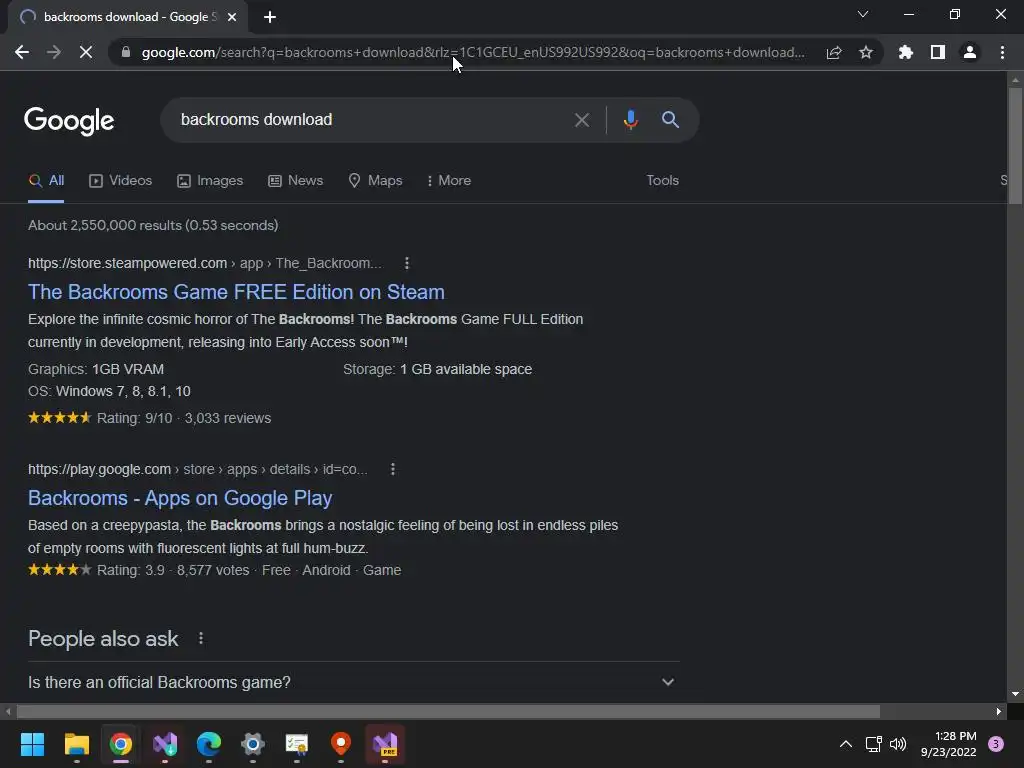
Task: View site information via the lock icon
Action: (x=126, y=52)
